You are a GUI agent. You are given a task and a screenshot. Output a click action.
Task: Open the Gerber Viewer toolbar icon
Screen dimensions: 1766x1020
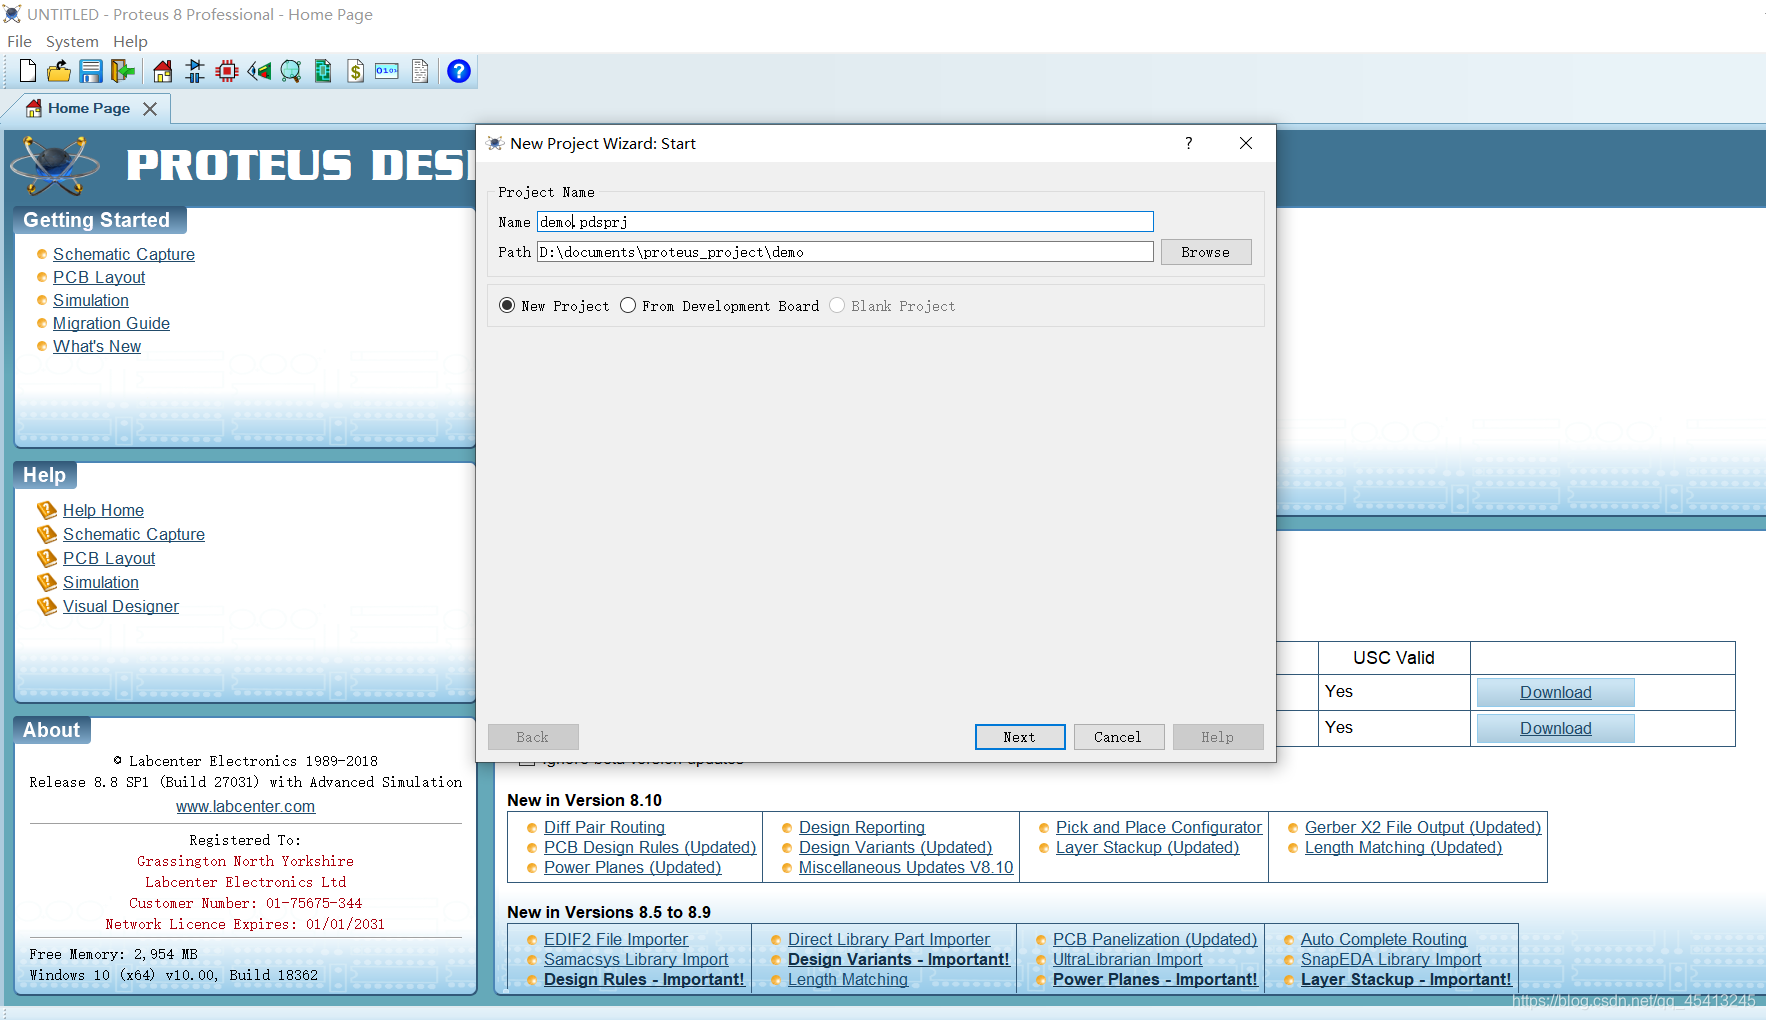point(323,71)
